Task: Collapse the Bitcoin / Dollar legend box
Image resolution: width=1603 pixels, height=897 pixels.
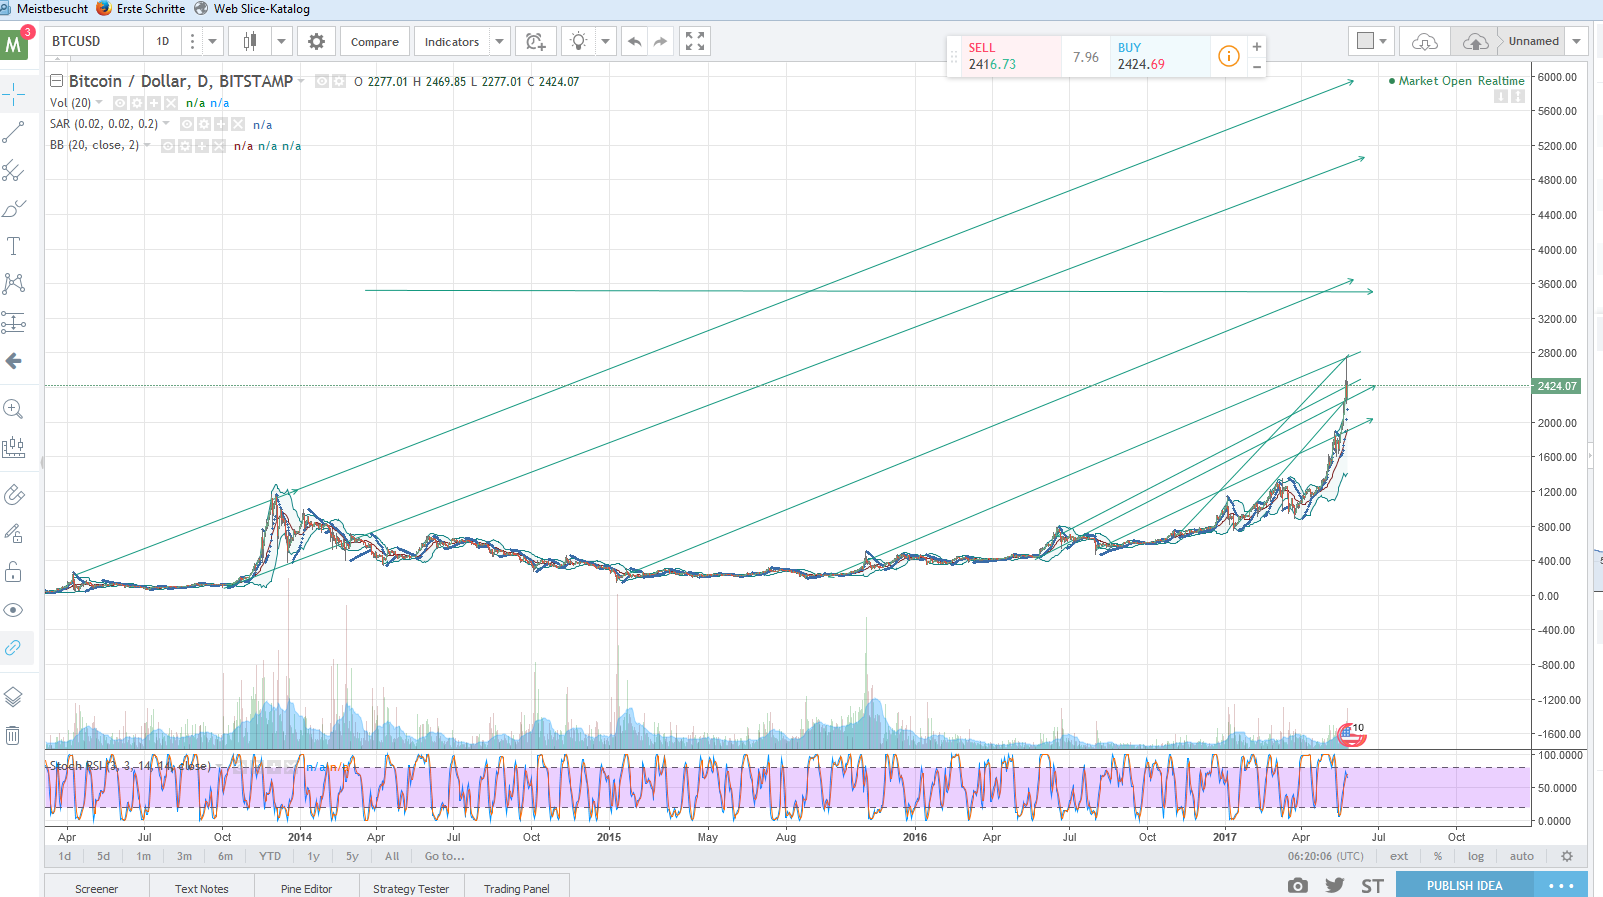Action: (57, 81)
